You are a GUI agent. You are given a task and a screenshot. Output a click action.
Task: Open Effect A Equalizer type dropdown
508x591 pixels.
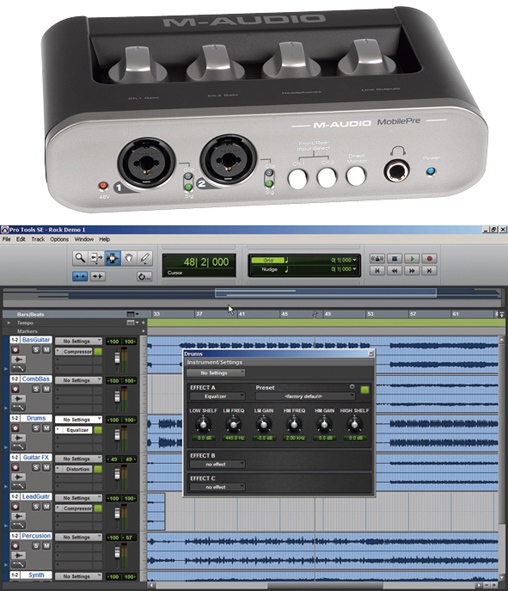point(217,397)
